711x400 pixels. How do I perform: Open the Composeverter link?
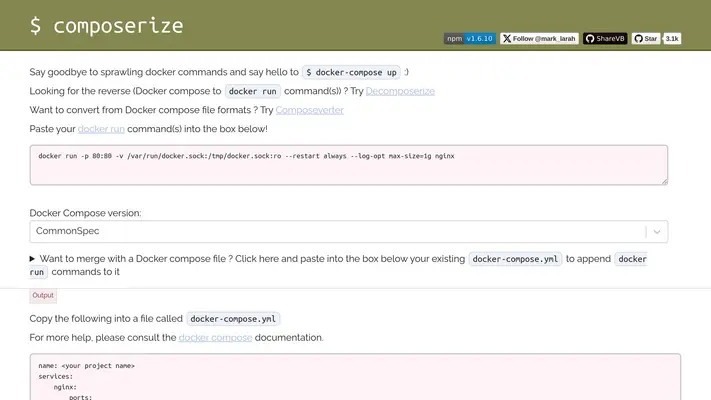point(310,110)
